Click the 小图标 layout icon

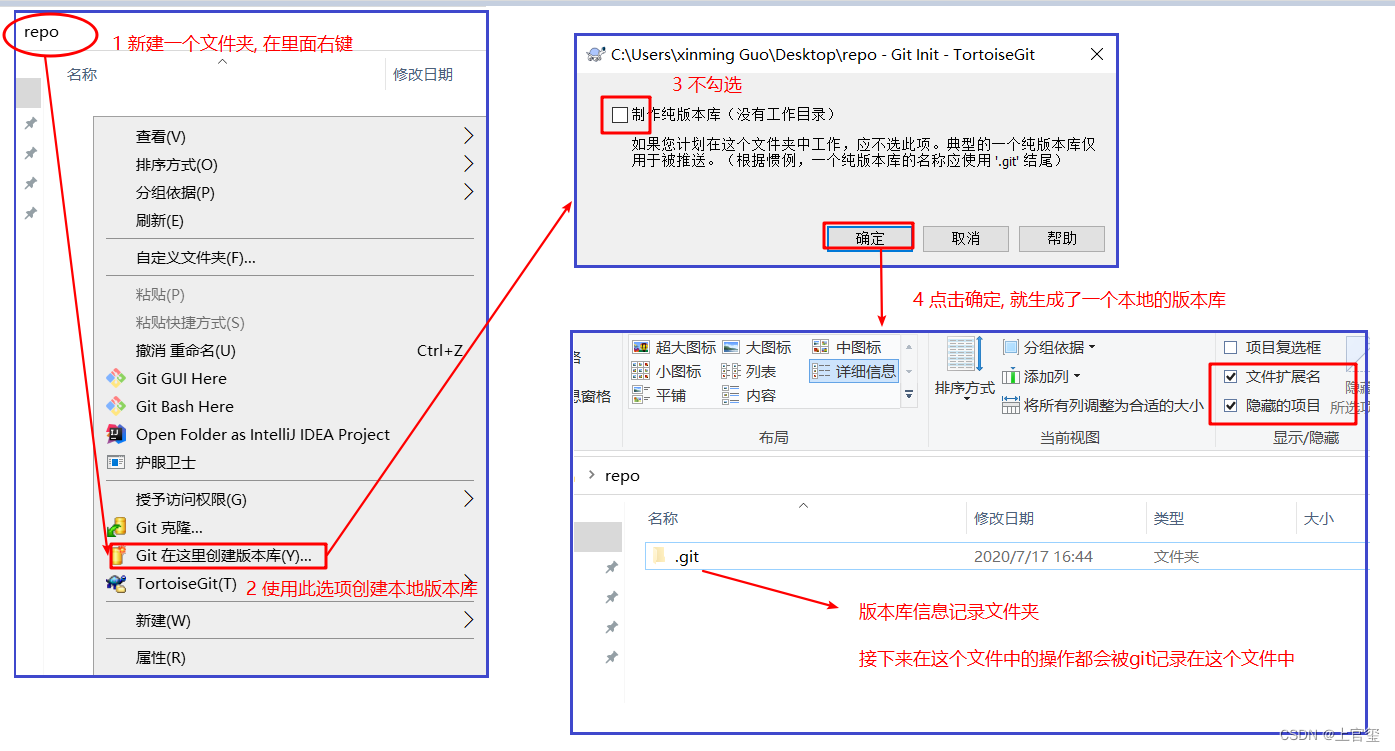tap(642, 371)
